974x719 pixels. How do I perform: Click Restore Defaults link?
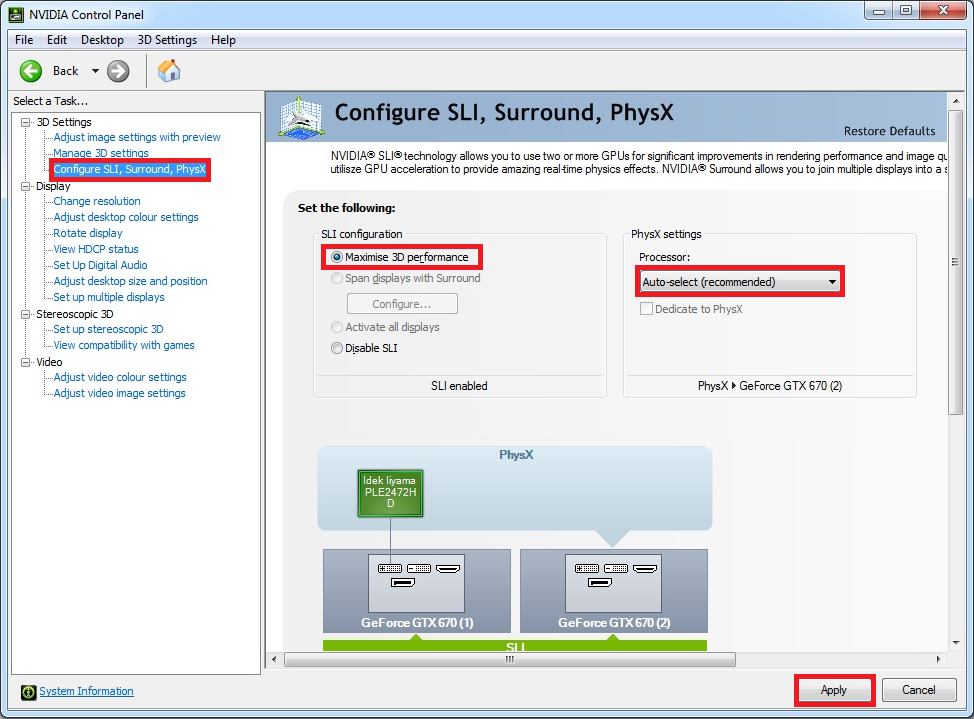889,131
